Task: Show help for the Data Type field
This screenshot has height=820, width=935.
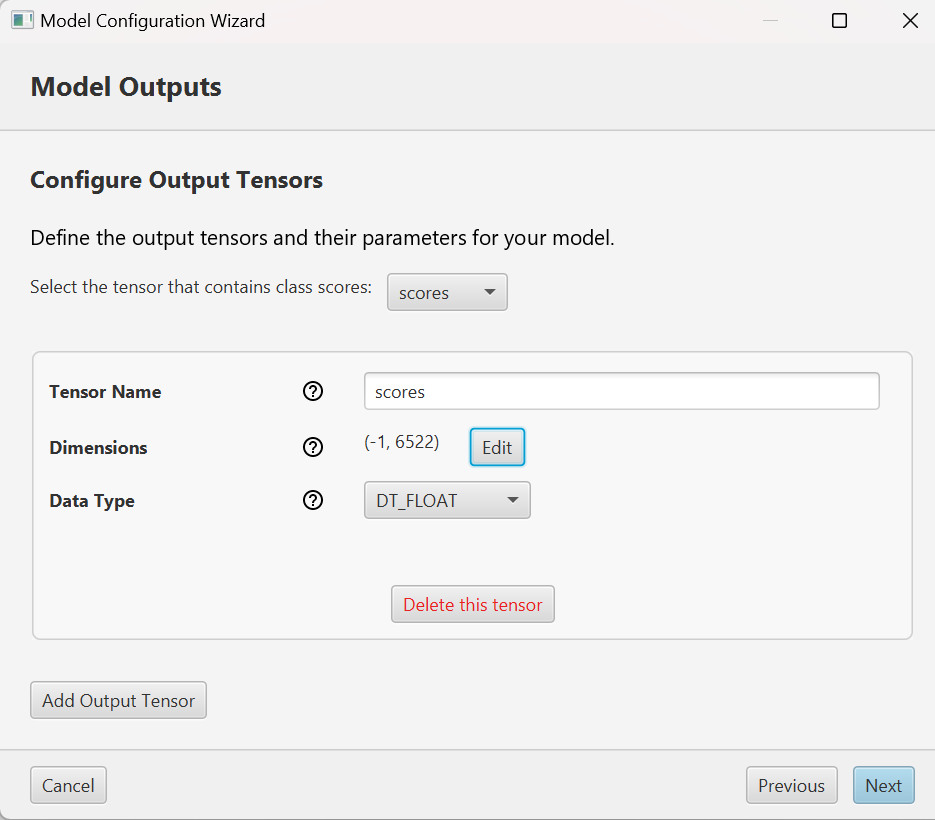Action: (313, 500)
